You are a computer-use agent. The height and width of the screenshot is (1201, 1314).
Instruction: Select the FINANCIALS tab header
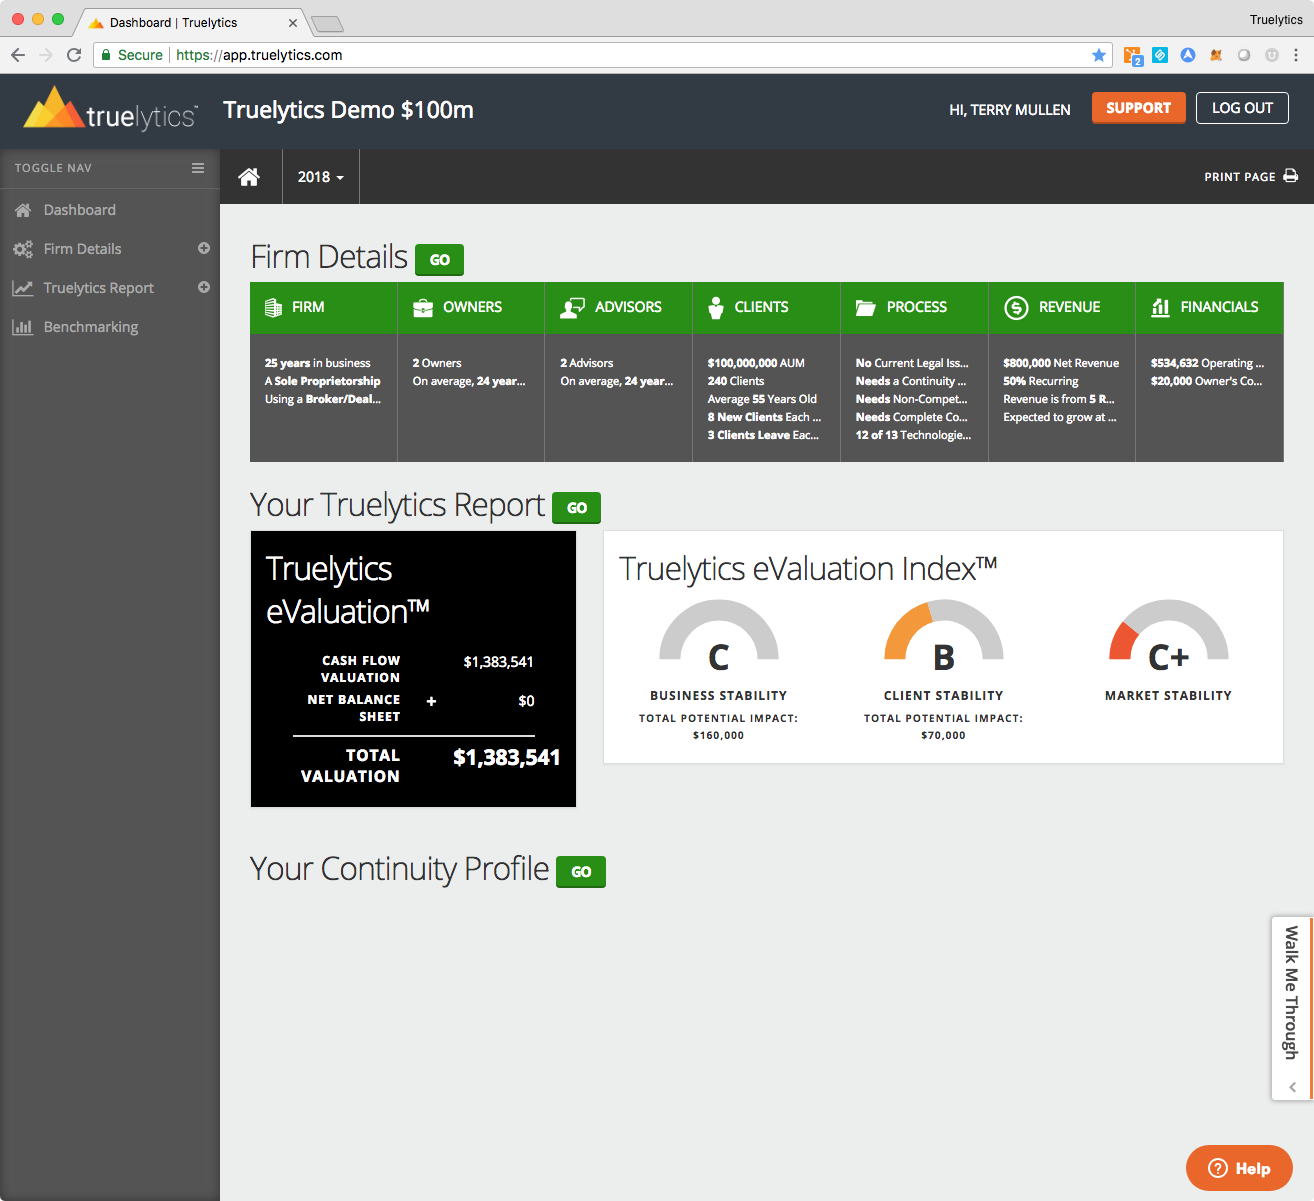[x=1210, y=308]
